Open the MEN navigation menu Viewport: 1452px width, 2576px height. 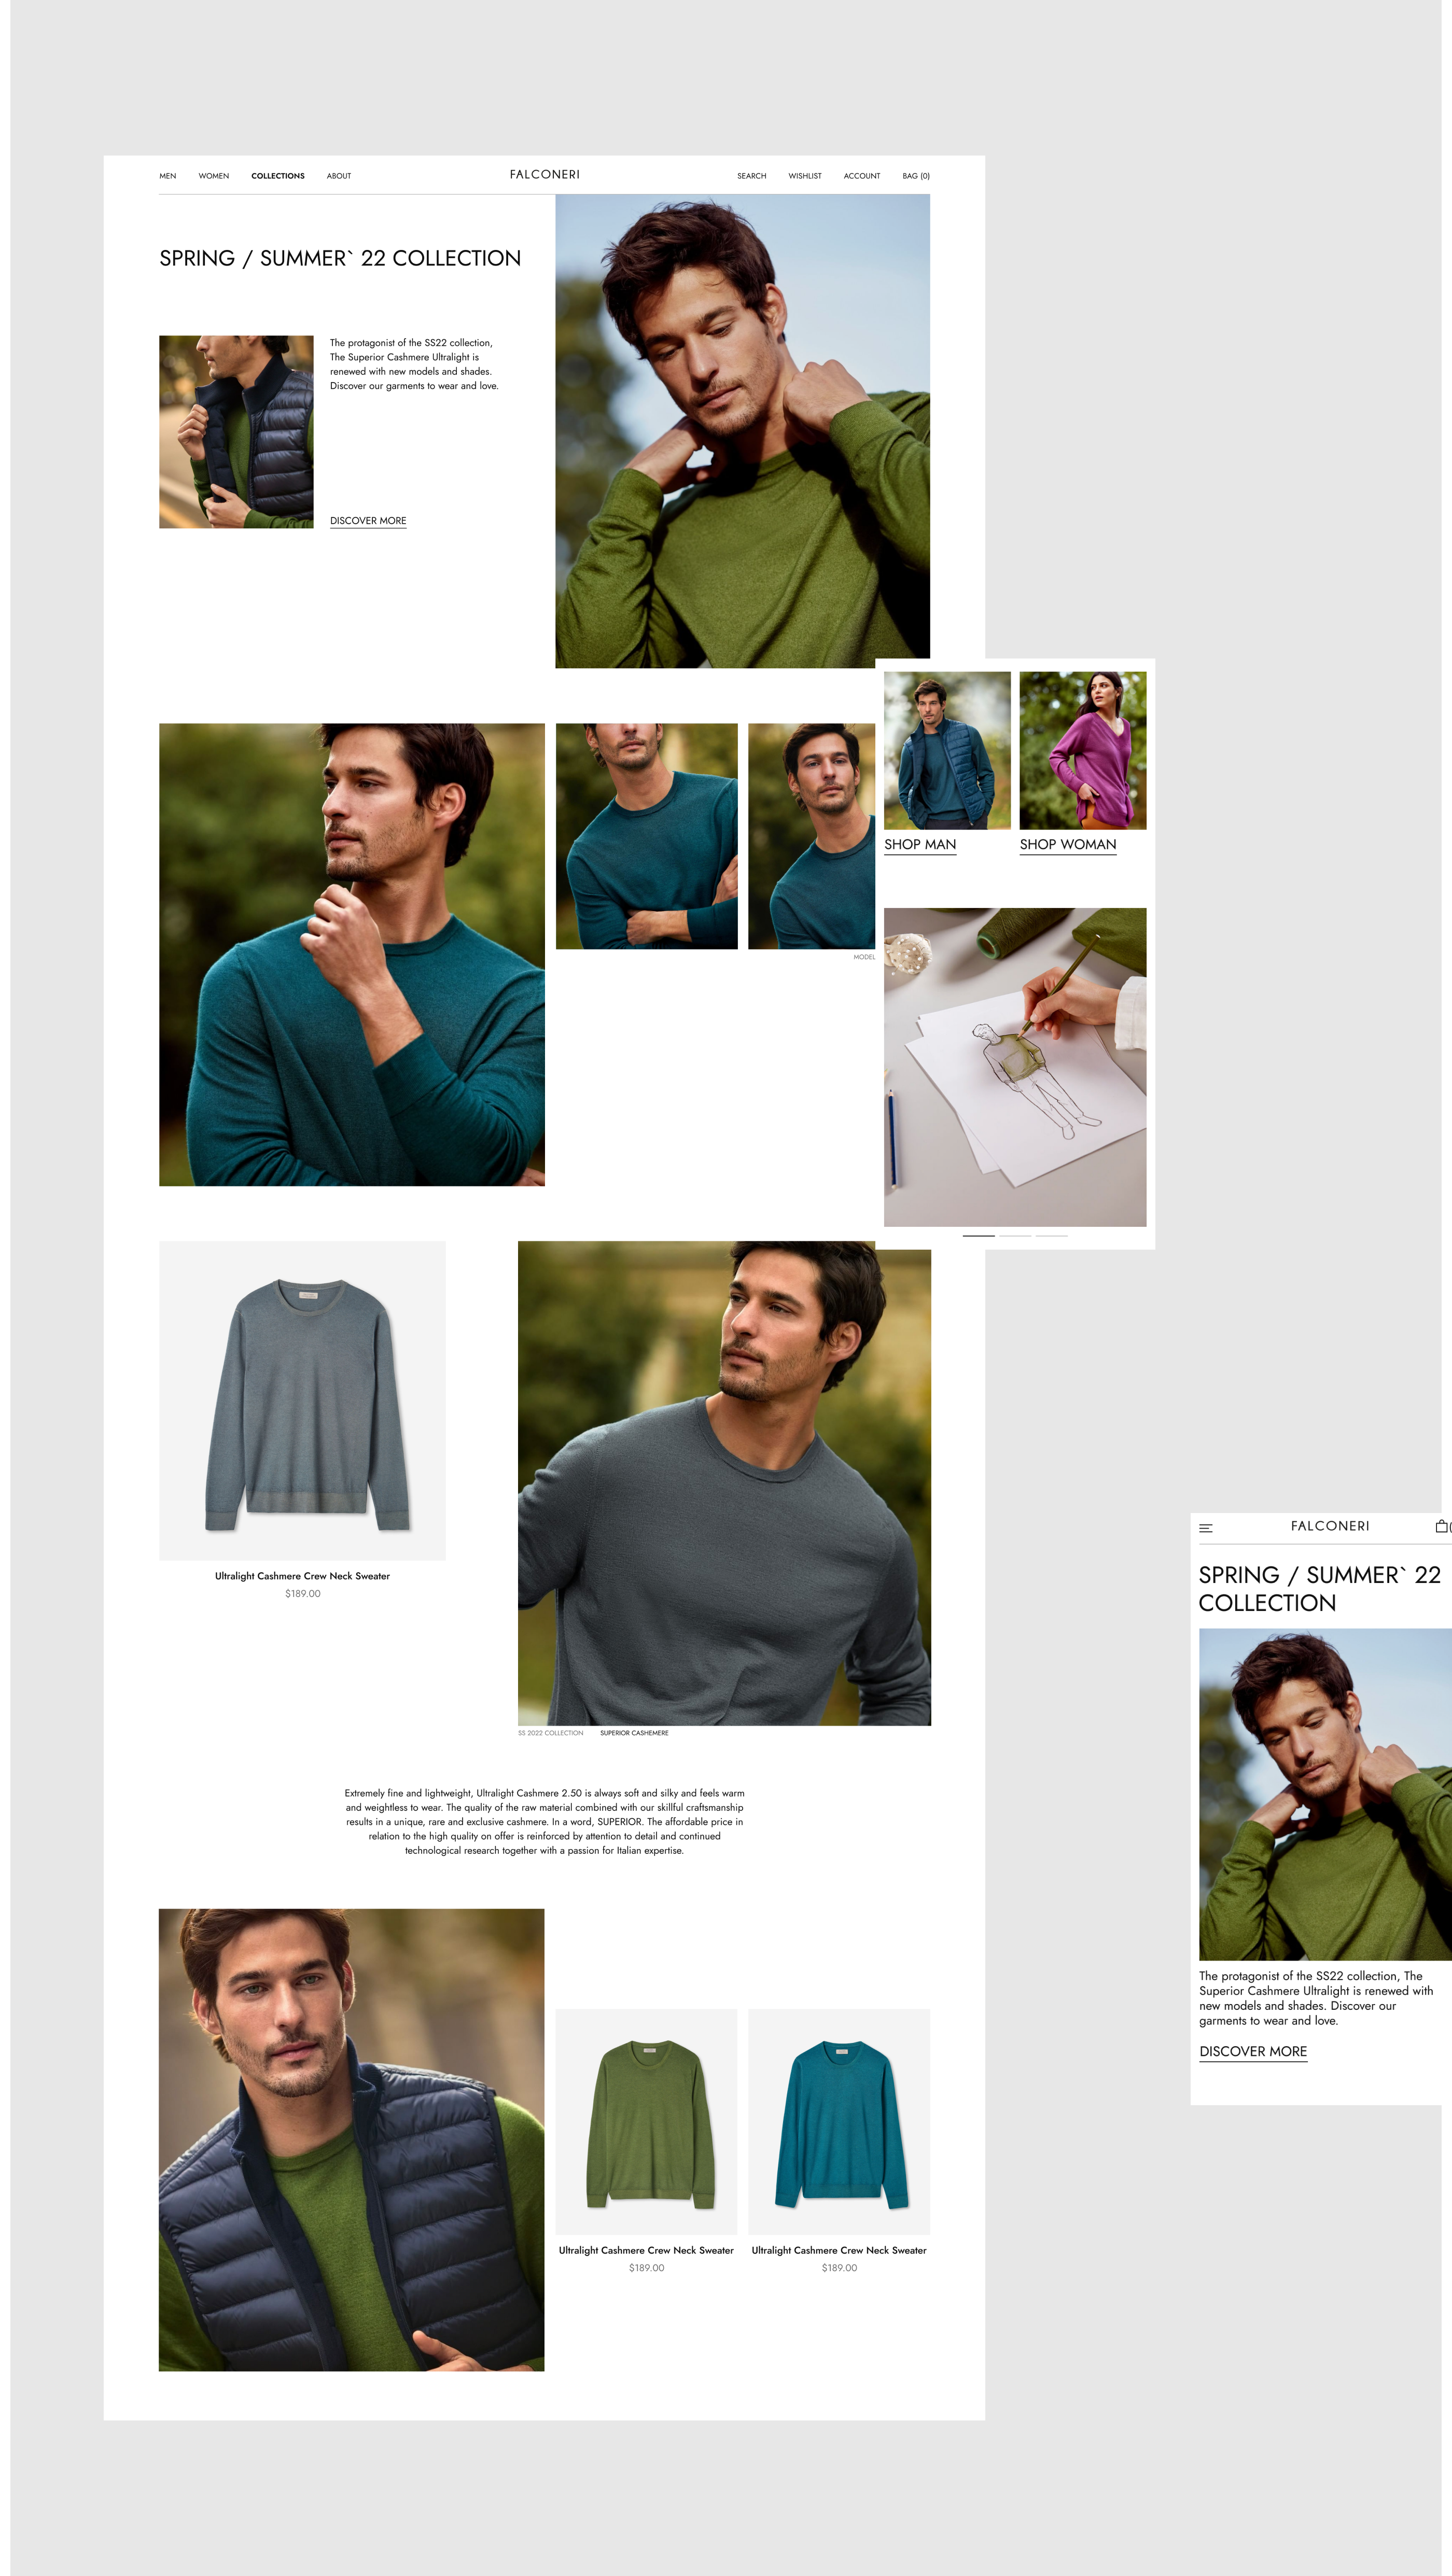pos(168,176)
